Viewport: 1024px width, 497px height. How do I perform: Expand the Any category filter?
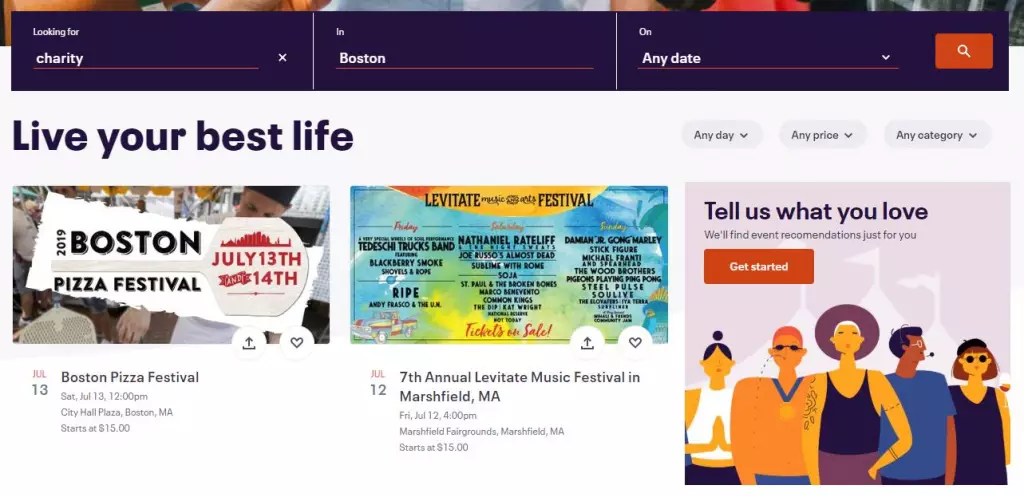[x=937, y=135]
